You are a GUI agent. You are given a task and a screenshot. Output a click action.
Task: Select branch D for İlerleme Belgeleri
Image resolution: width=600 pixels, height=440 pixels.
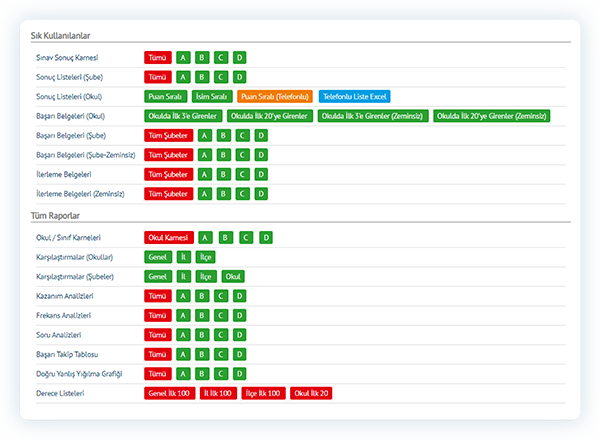(x=260, y=174)
